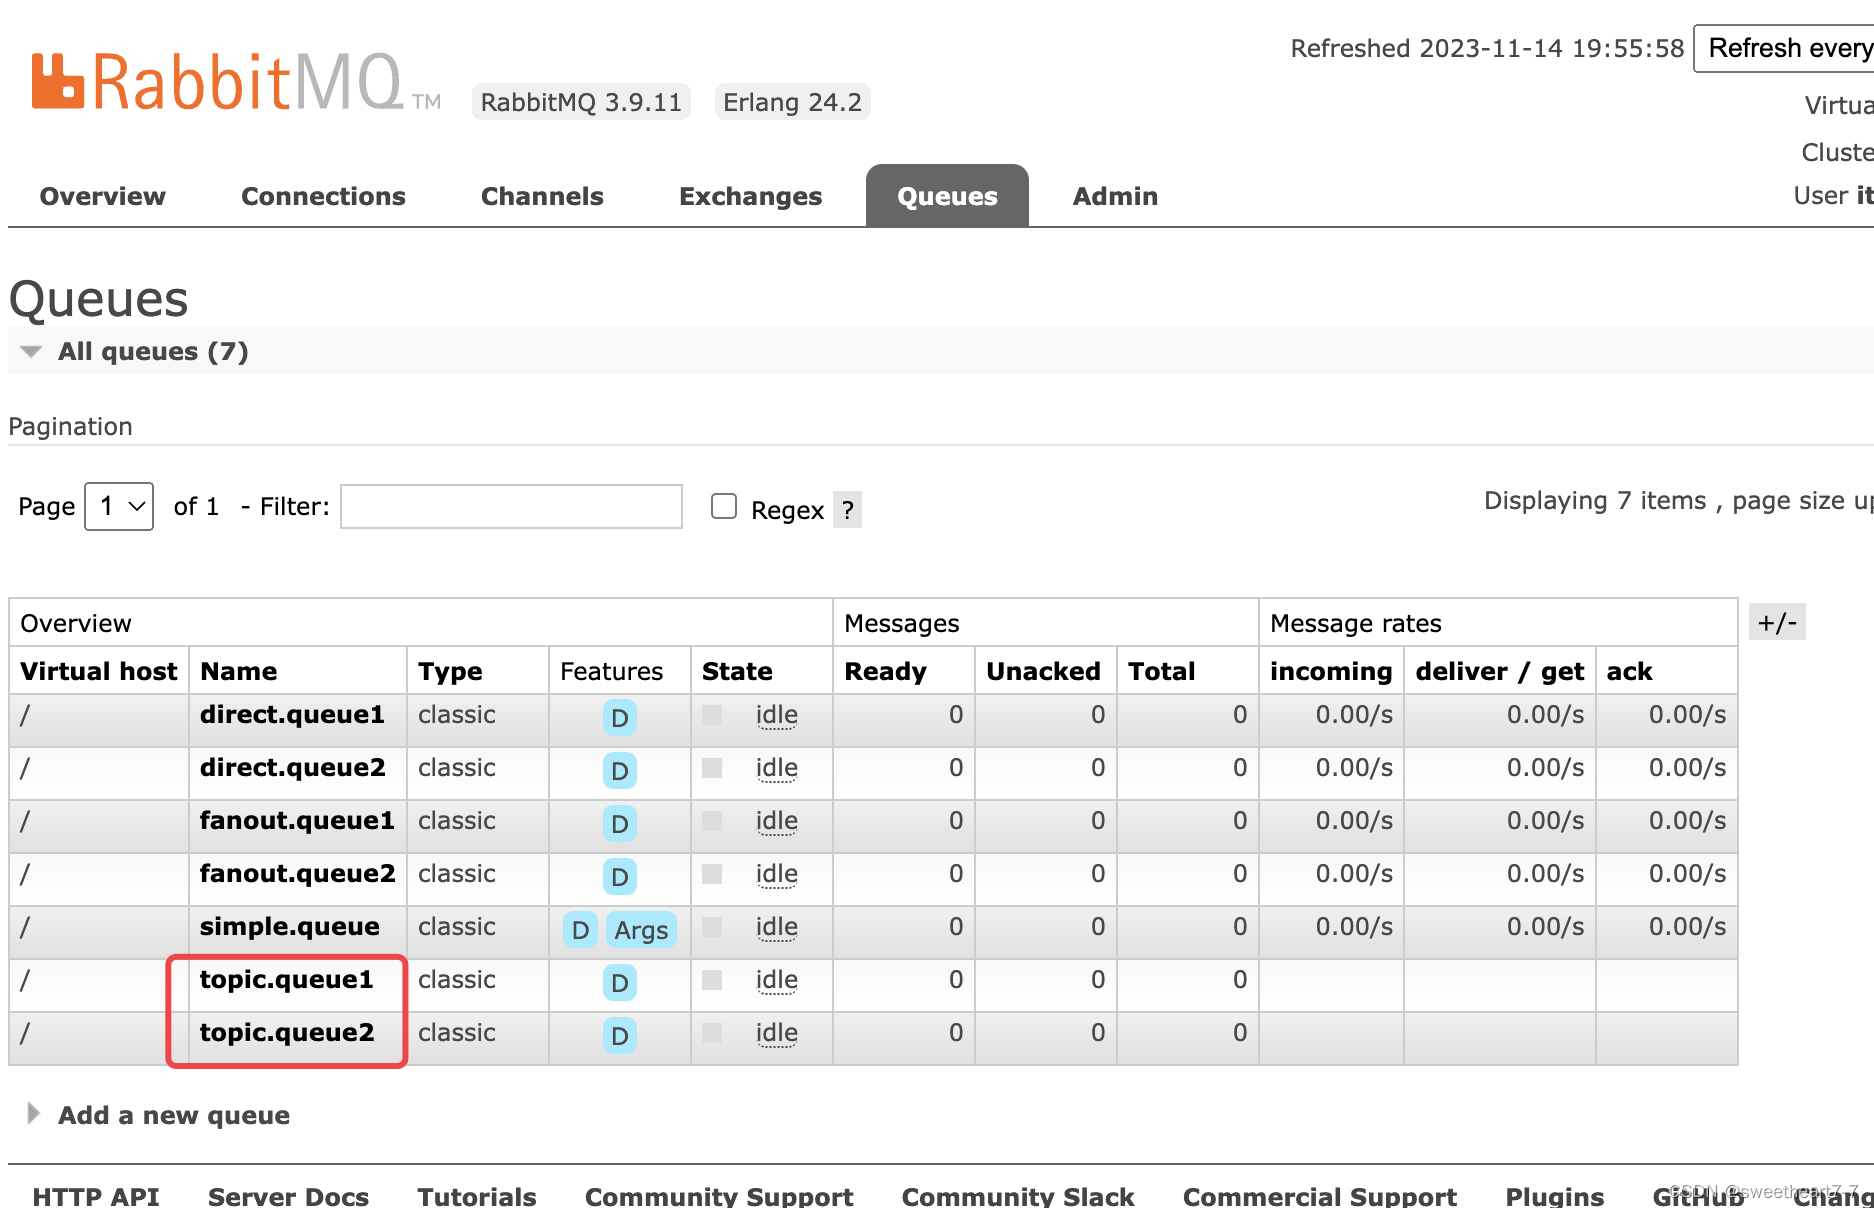Click the Erlang 24.2 version label
The width and height of the screenshot is (1874, 1208).
click(x=792, y=102)
